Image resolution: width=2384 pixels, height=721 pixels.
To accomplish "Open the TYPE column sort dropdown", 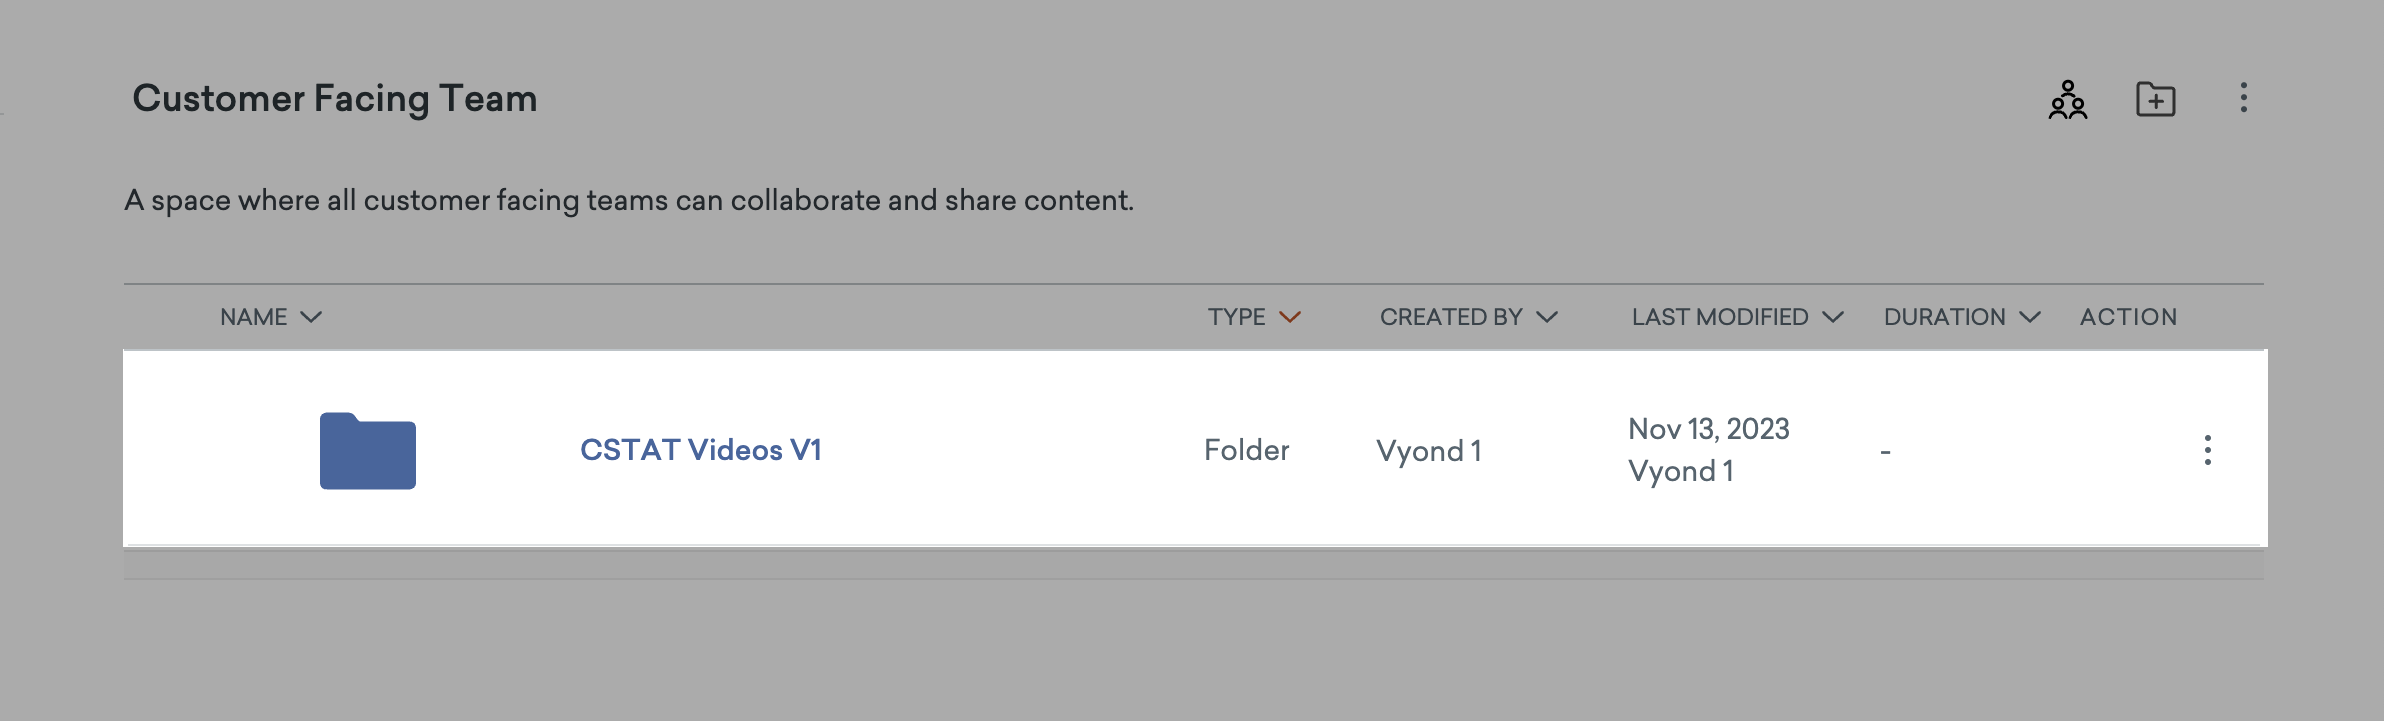I will [x=1292, y=317].
